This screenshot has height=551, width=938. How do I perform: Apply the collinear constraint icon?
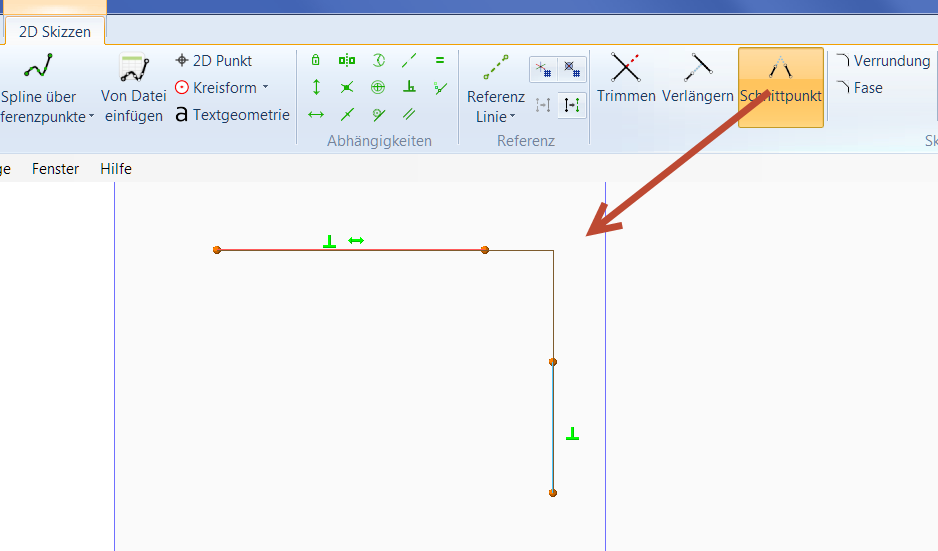[409, 60]
